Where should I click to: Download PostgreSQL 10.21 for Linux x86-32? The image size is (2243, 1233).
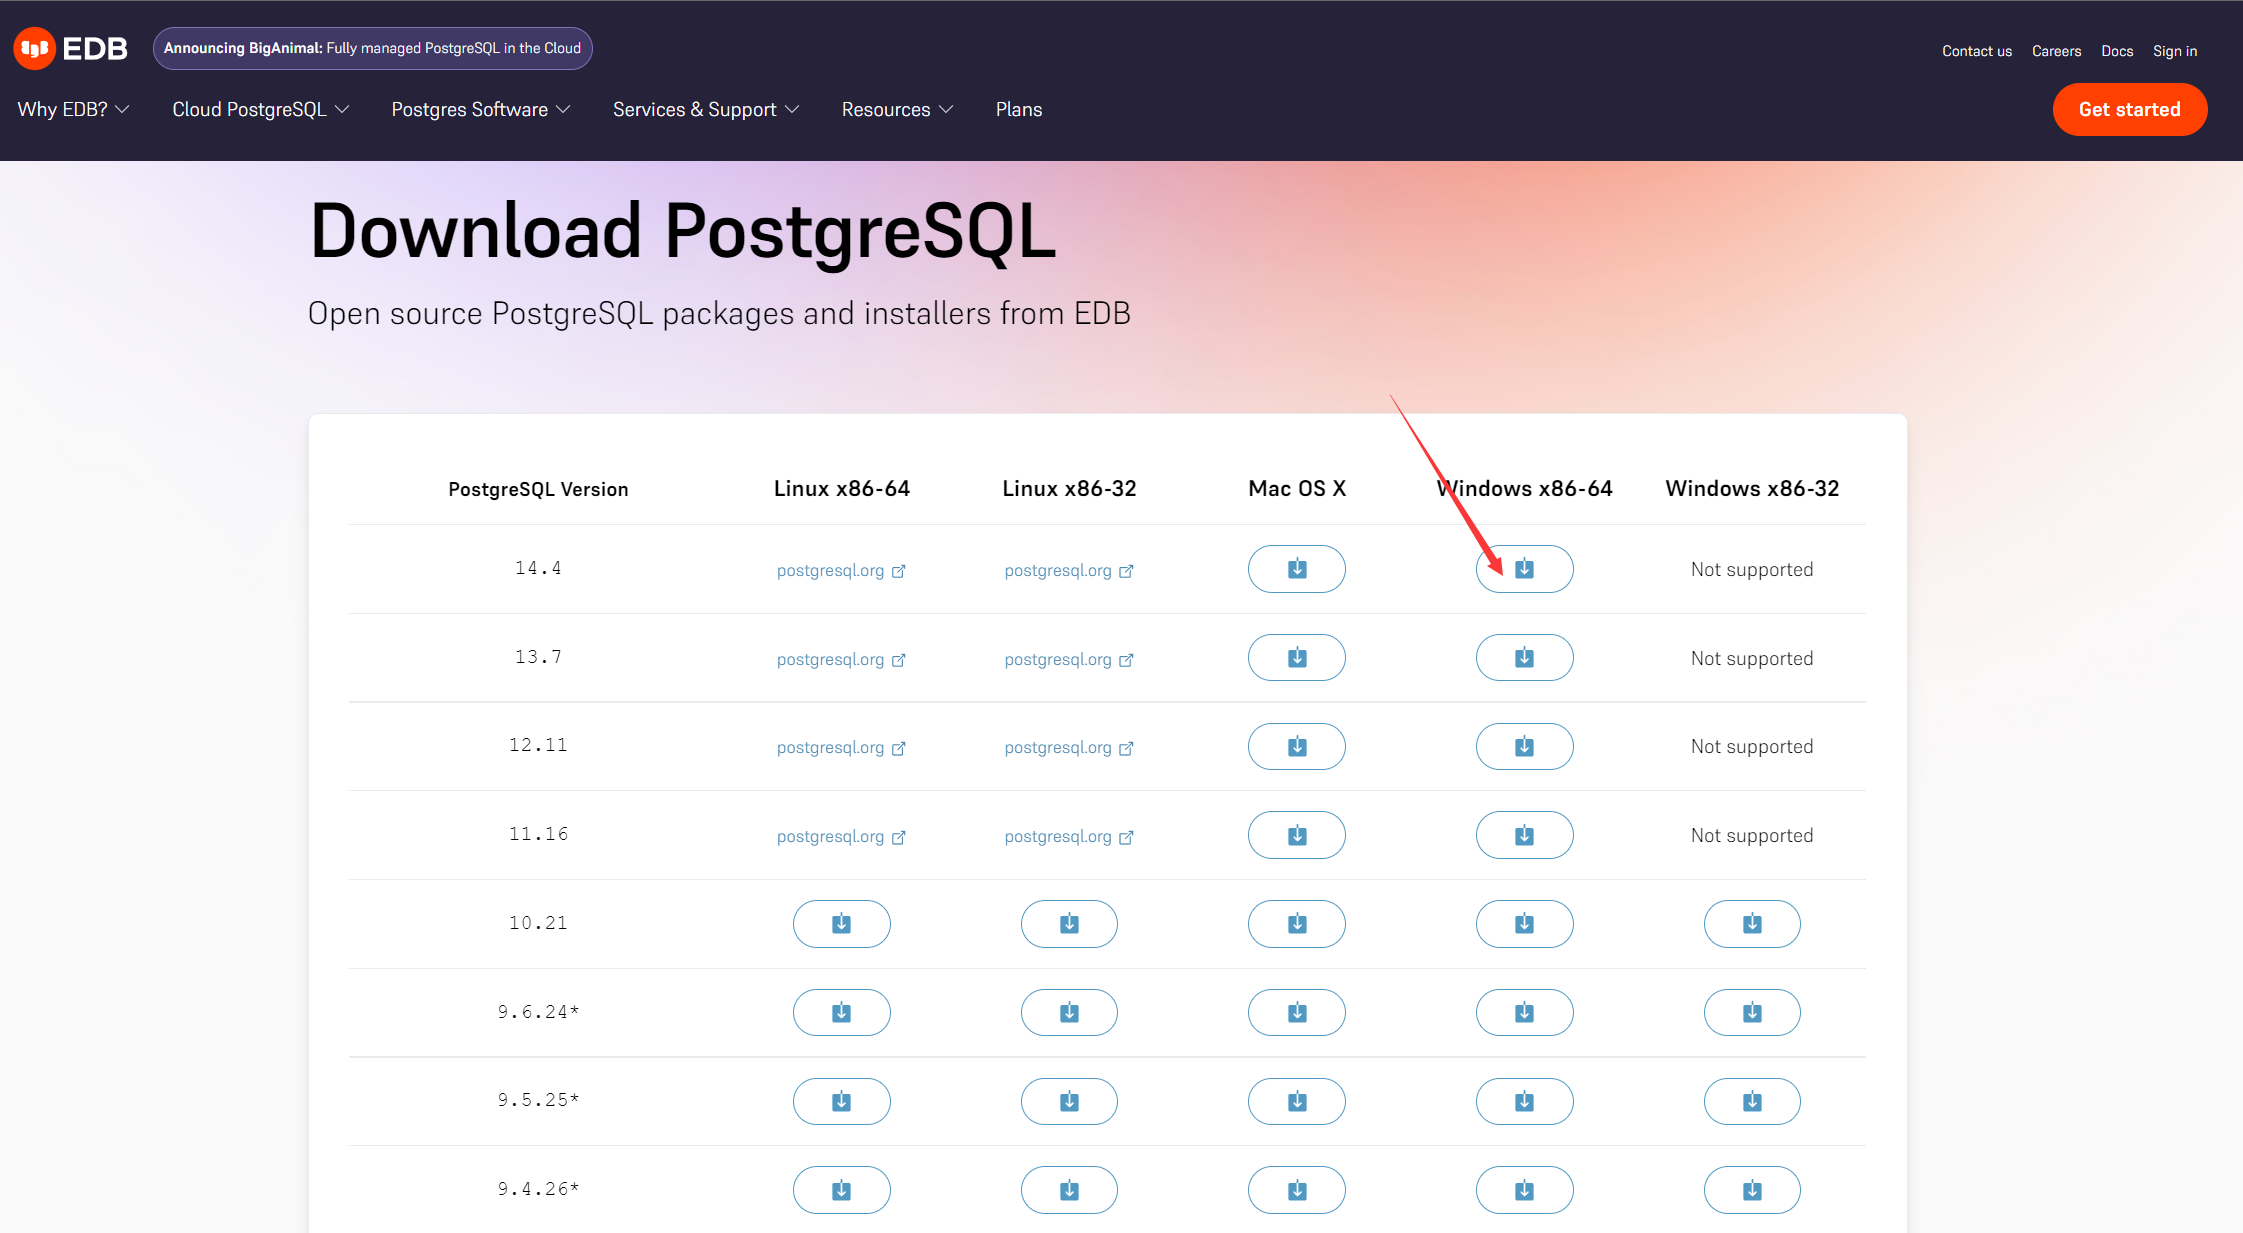[x=1069, y=924]
